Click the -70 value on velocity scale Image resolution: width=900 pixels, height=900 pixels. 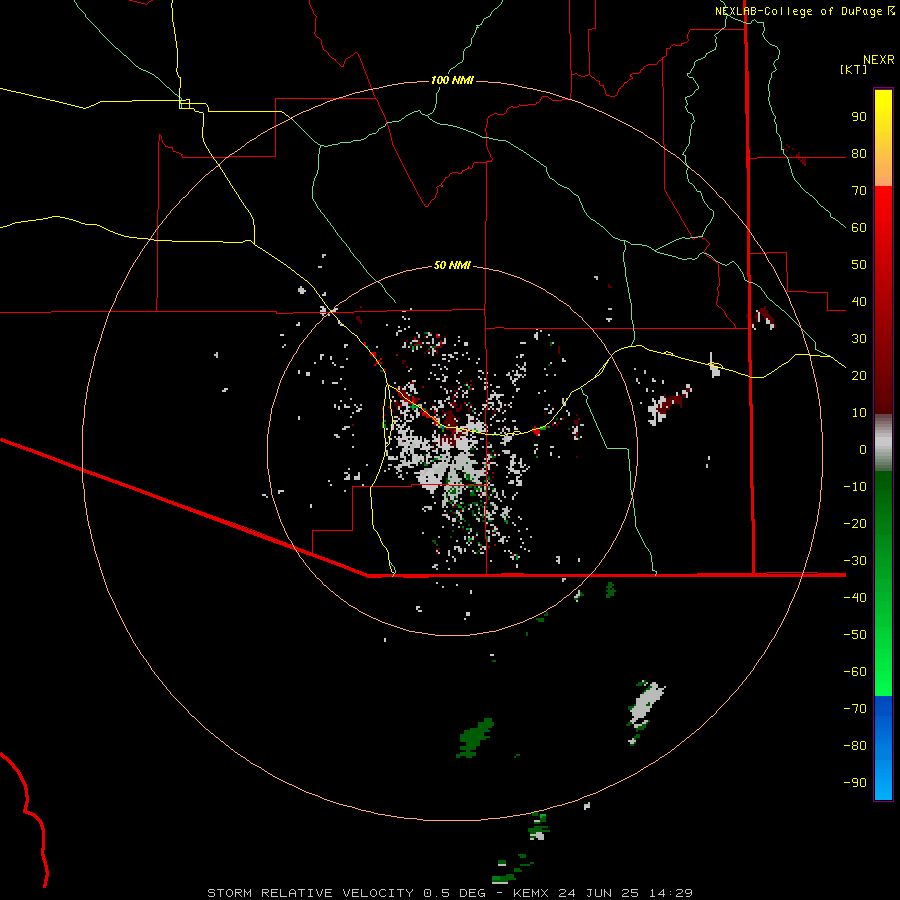[855, 709]
